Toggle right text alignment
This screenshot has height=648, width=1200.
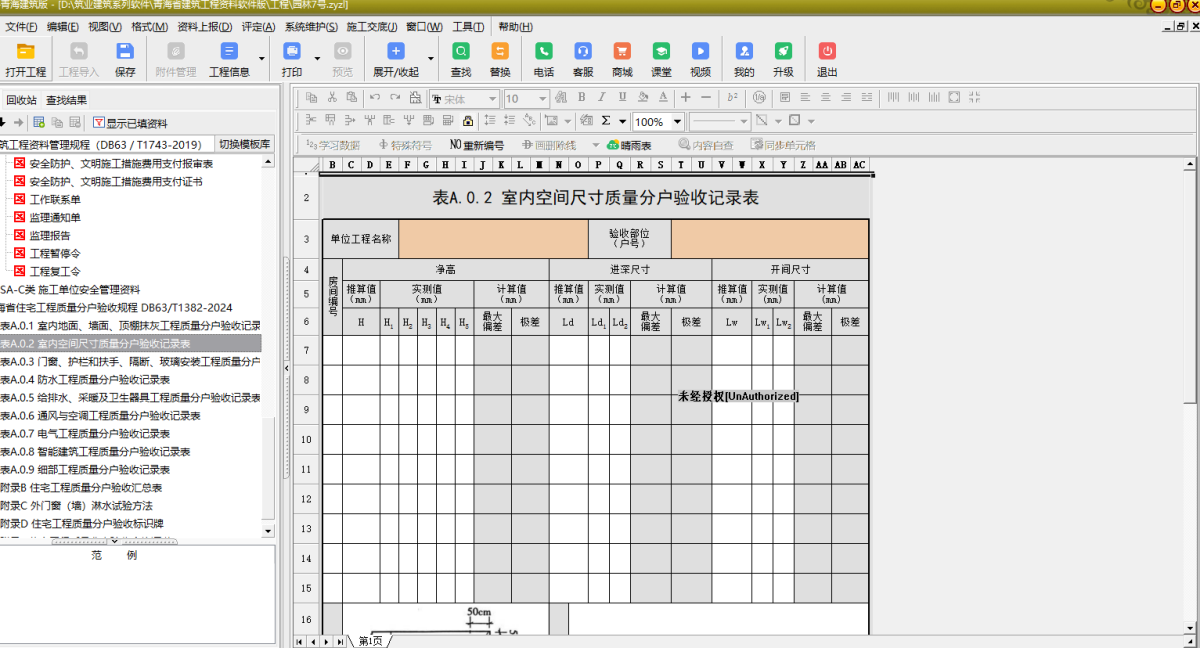pos(847,97)
